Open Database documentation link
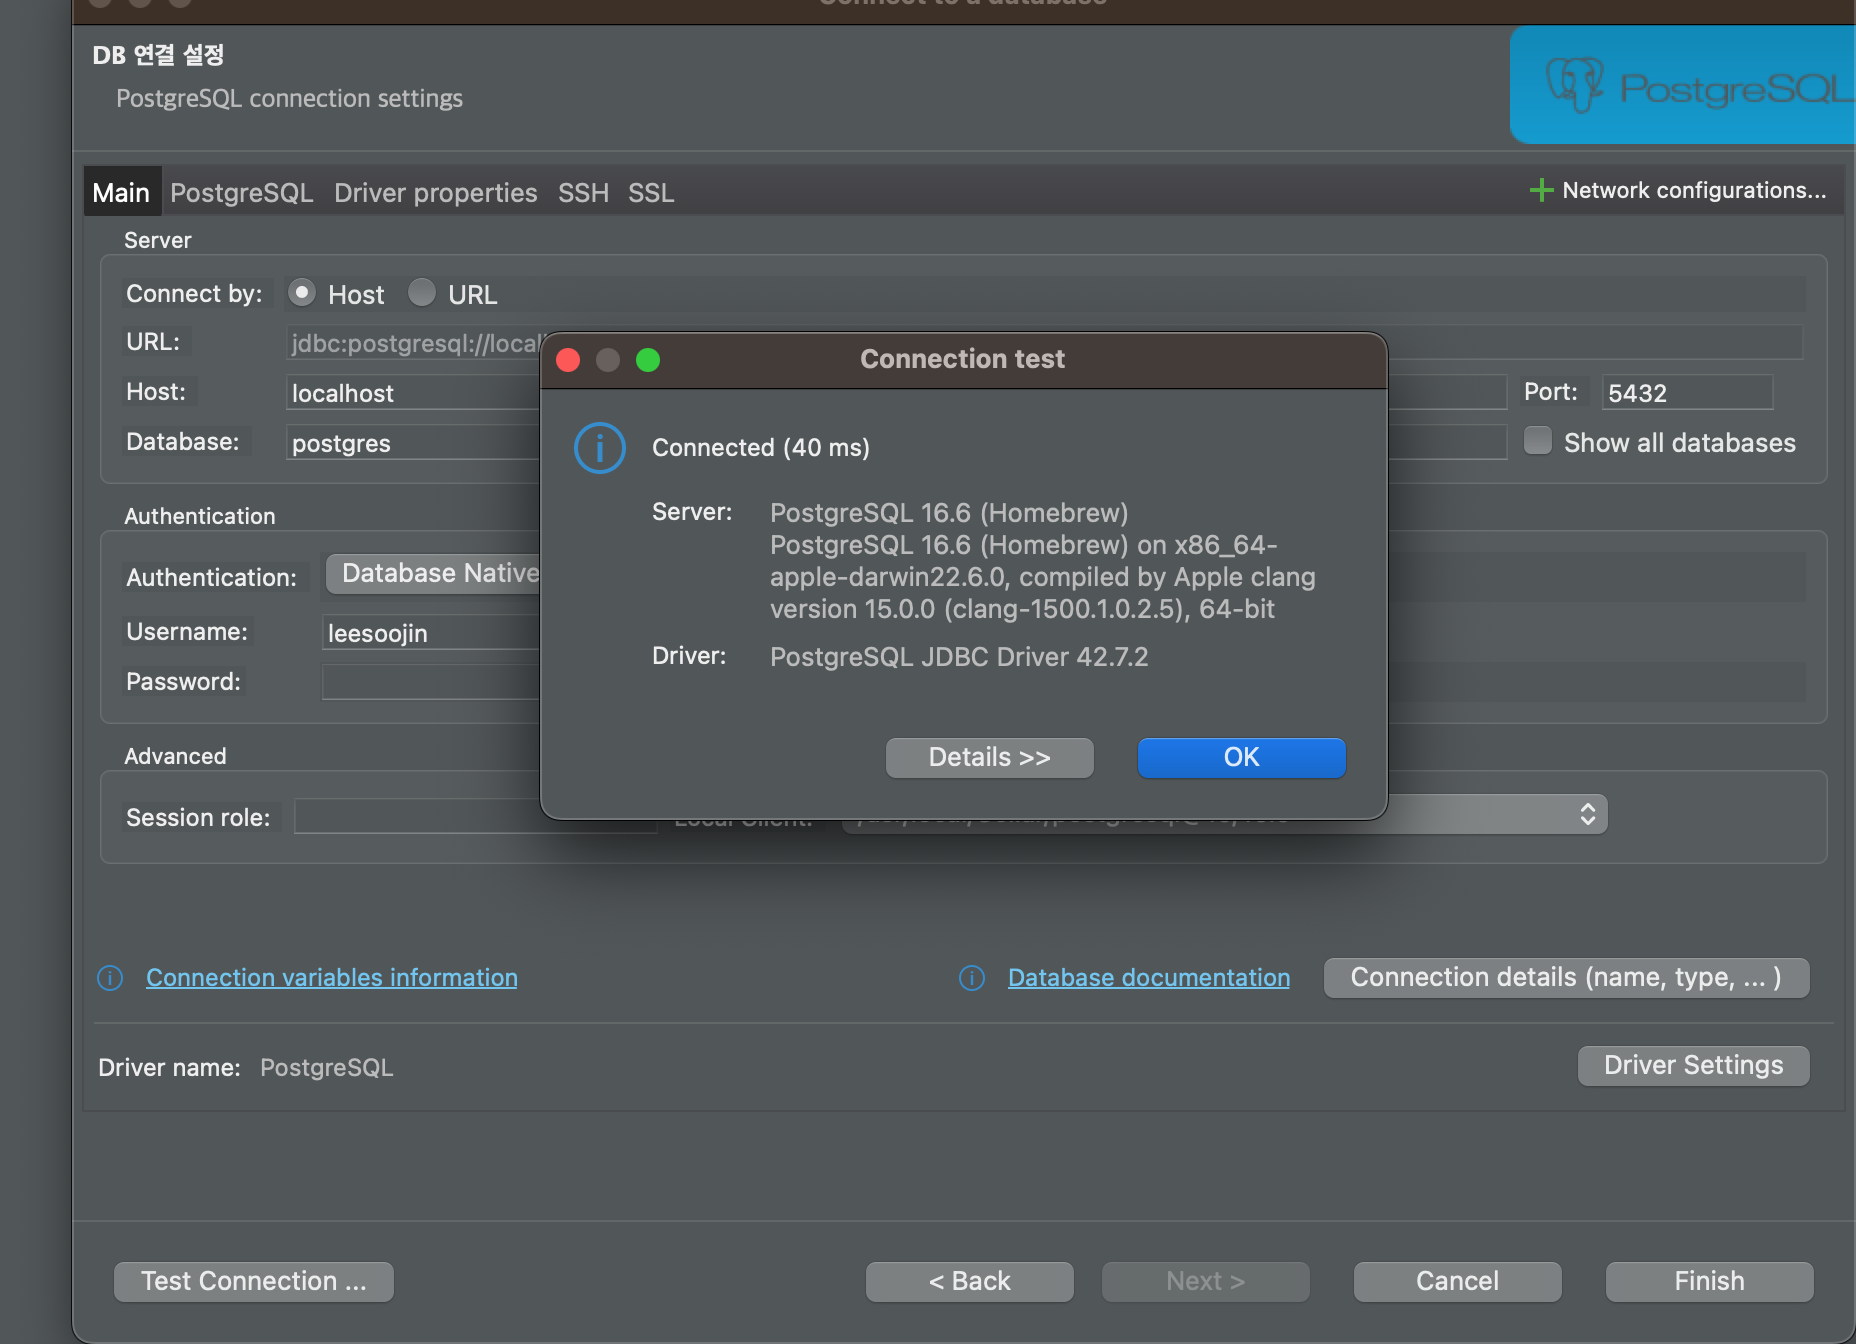The image size is (1856, 1344). point(1149,978)
